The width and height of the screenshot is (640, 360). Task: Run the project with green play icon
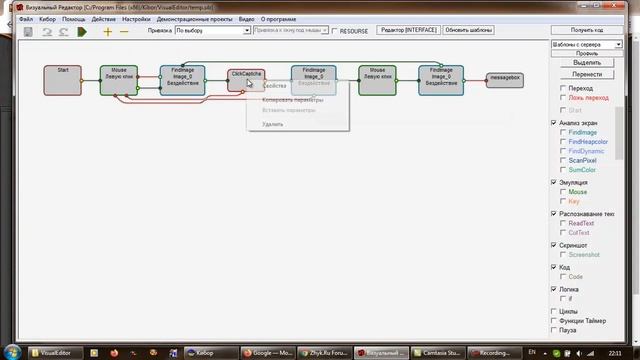82,31
